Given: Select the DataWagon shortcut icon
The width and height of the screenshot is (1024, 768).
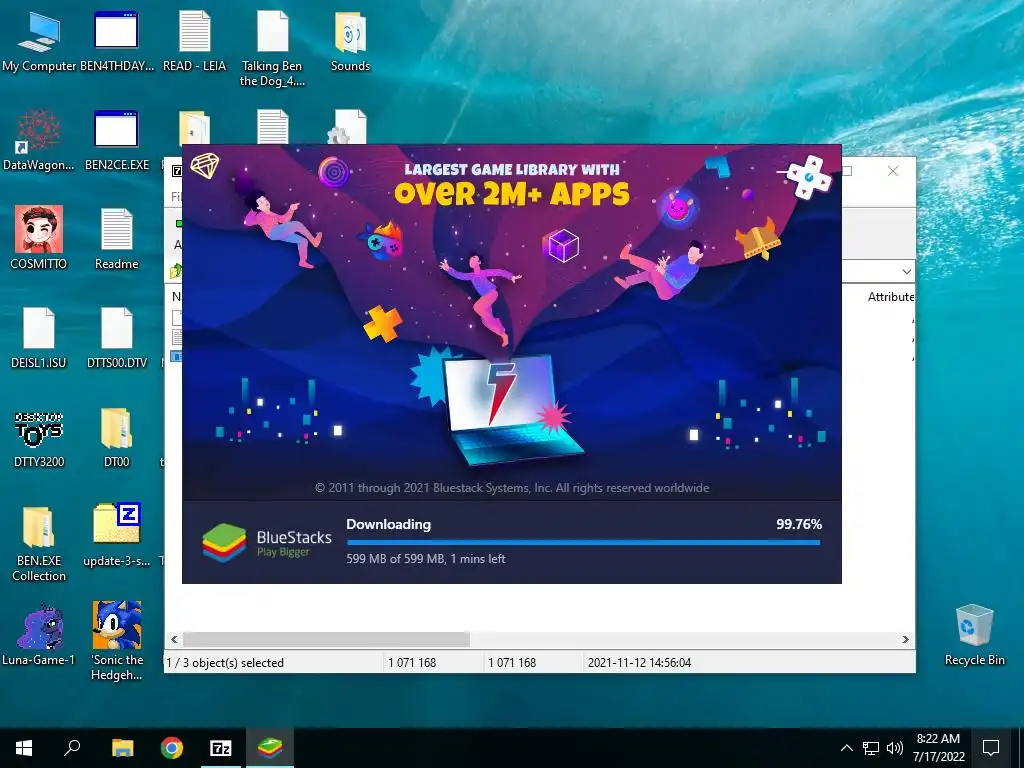Looking at the screenshot, I should pos(39,140).
